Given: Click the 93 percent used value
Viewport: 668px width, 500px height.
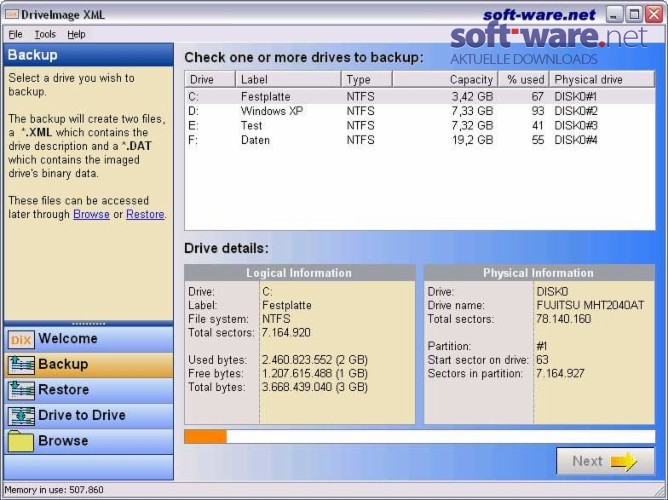Looking at the screenshot, I should (538, 111).
